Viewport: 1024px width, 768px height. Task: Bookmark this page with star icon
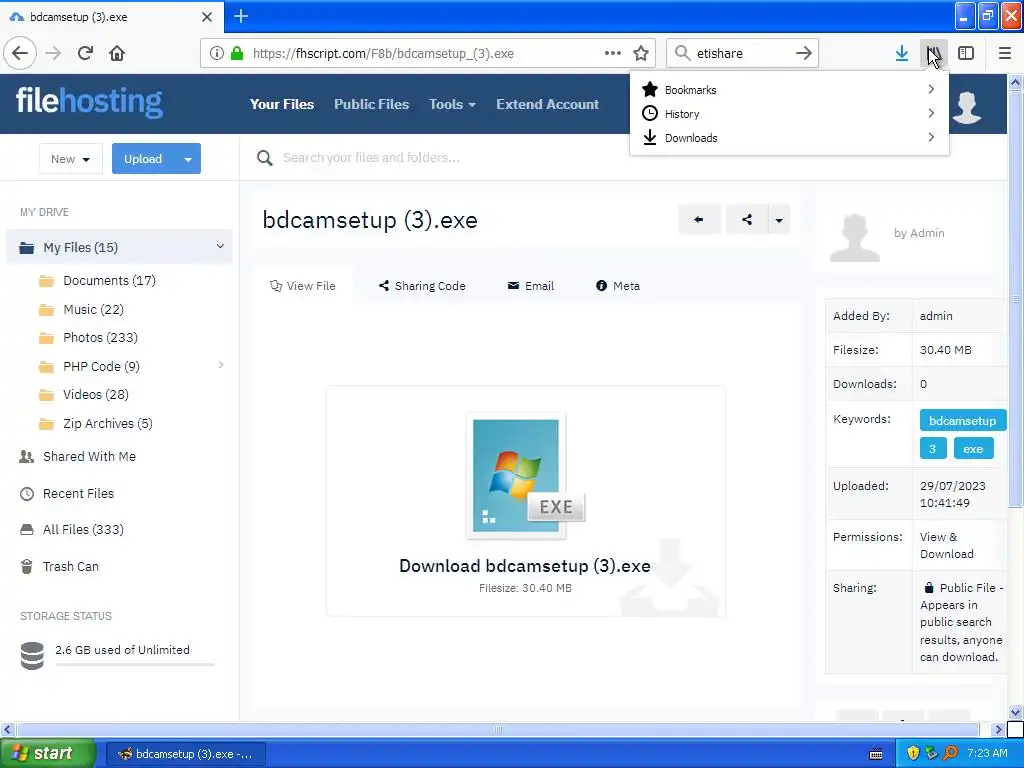pyautogui.click(x=641, y=53)
